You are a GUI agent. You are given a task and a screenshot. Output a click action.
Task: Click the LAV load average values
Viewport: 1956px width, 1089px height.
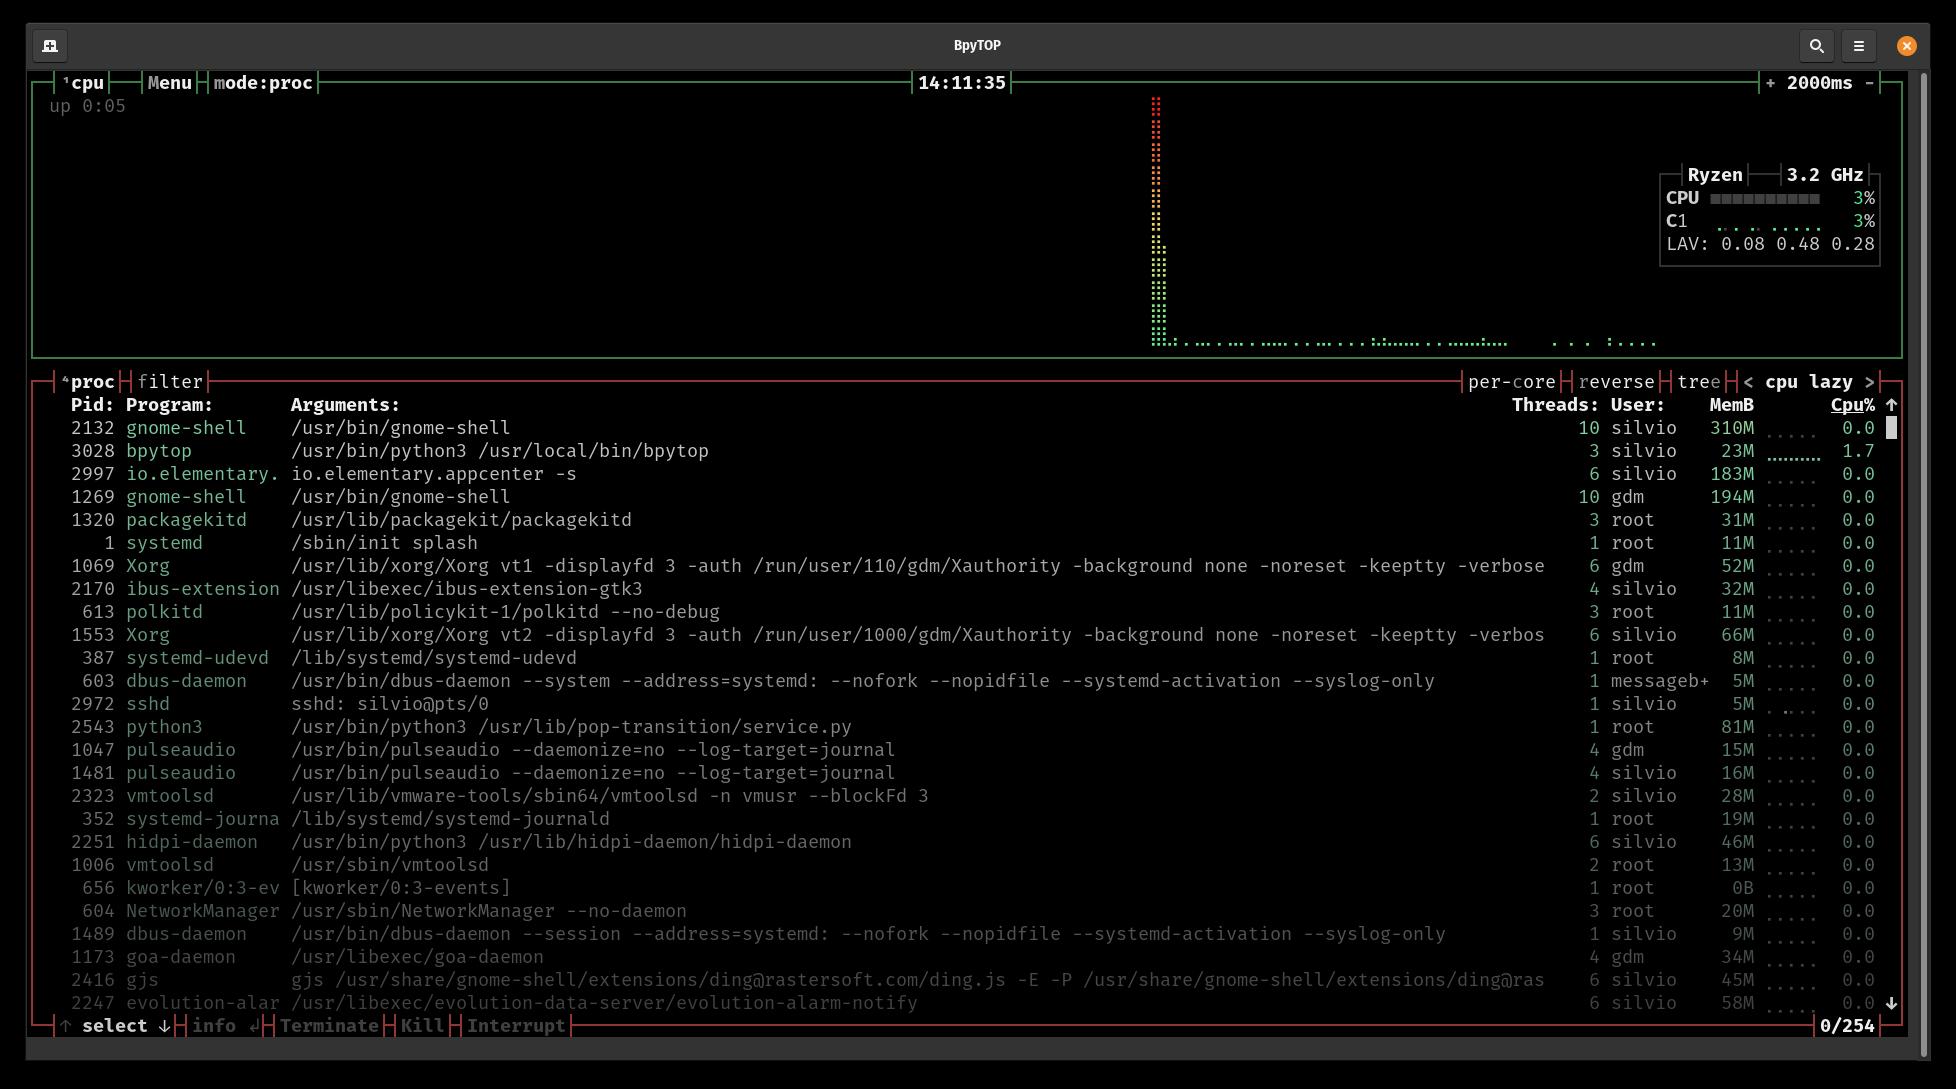[1798, 244]
